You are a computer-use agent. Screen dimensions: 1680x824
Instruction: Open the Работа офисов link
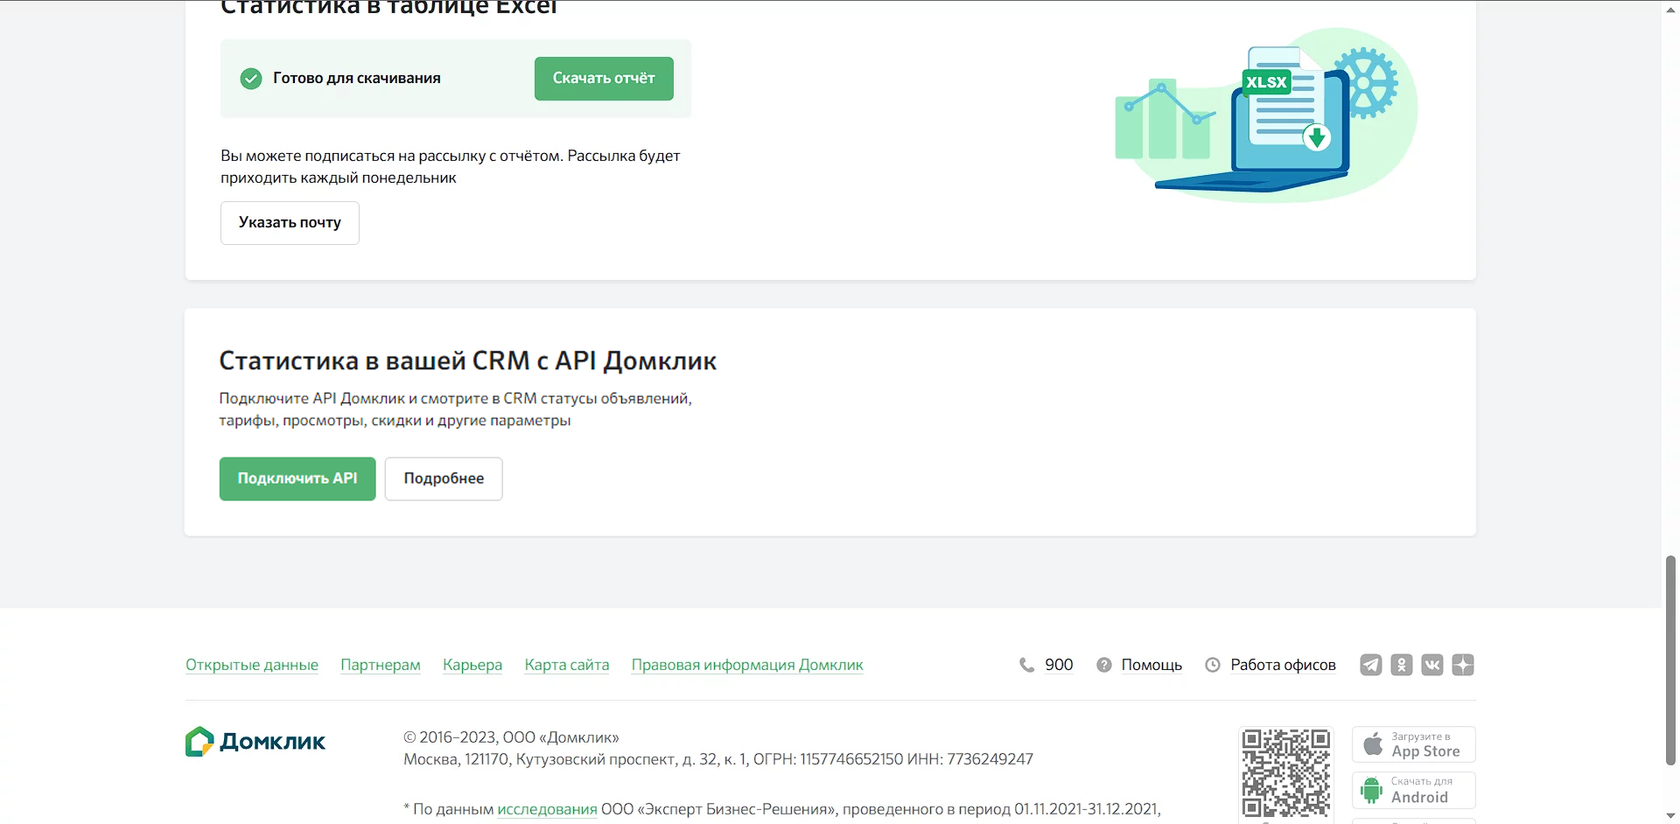[x=1283, y=665]
